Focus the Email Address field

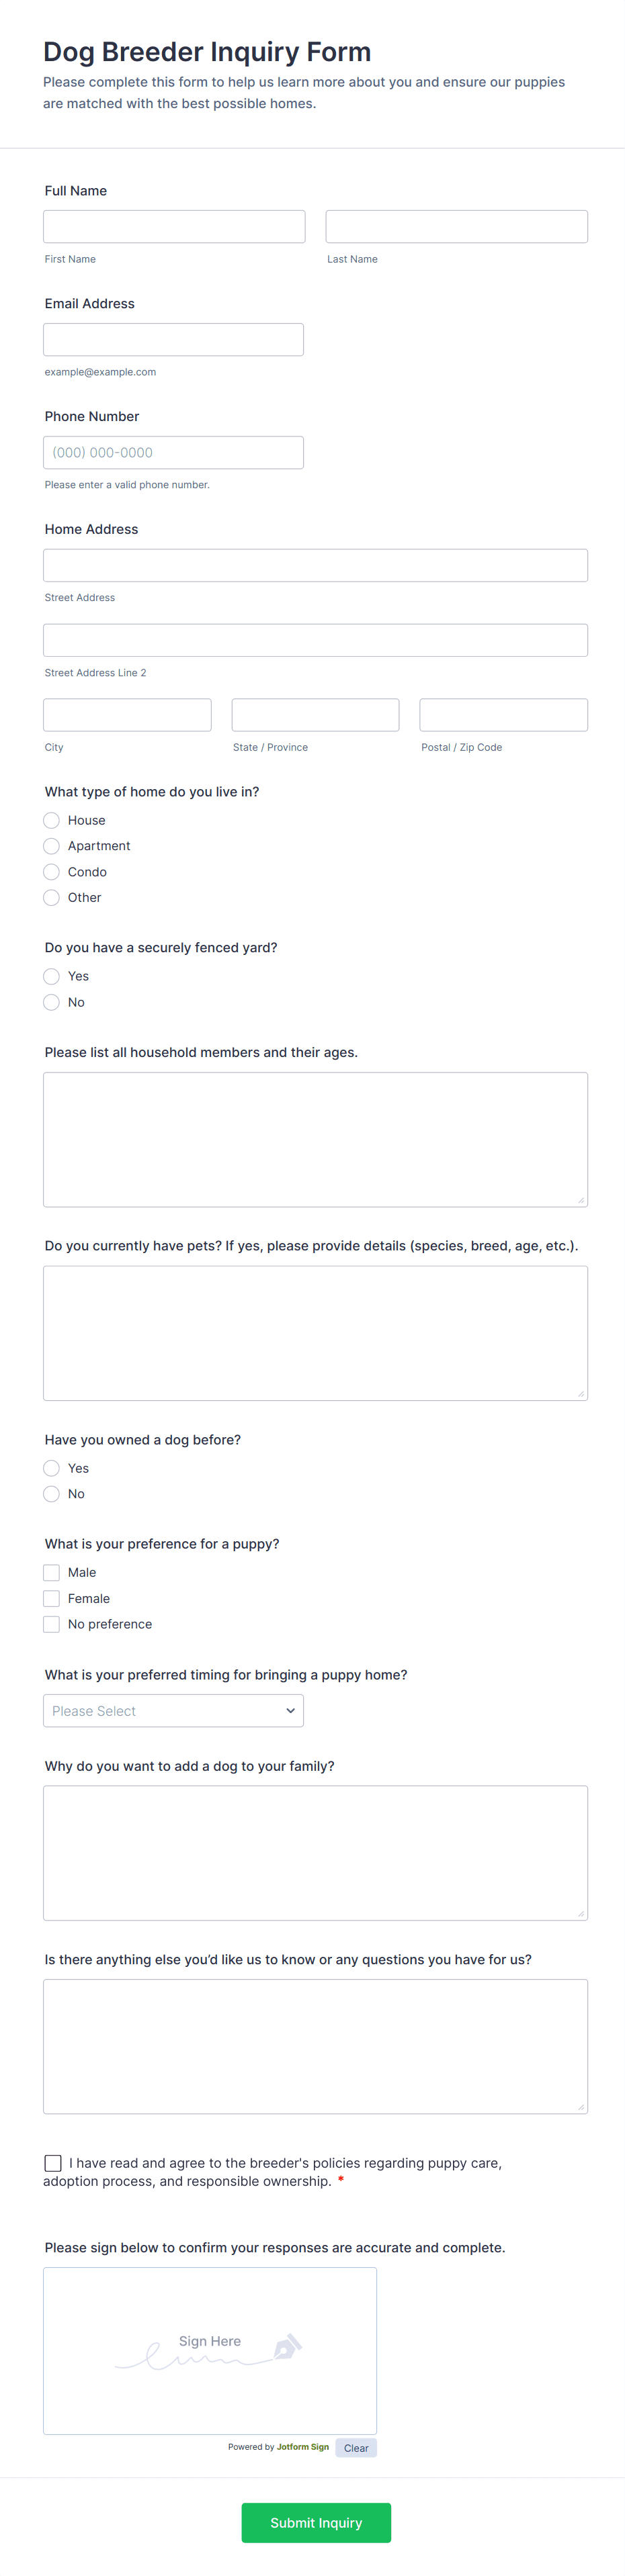(173, 340)
